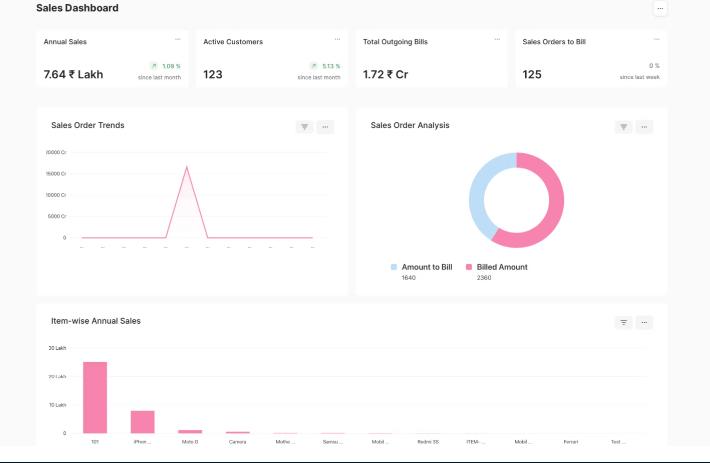This screenshot has width=710, height=463.
Task: Click the 20000 Cr y-axis label
Action: click(56, 153)
